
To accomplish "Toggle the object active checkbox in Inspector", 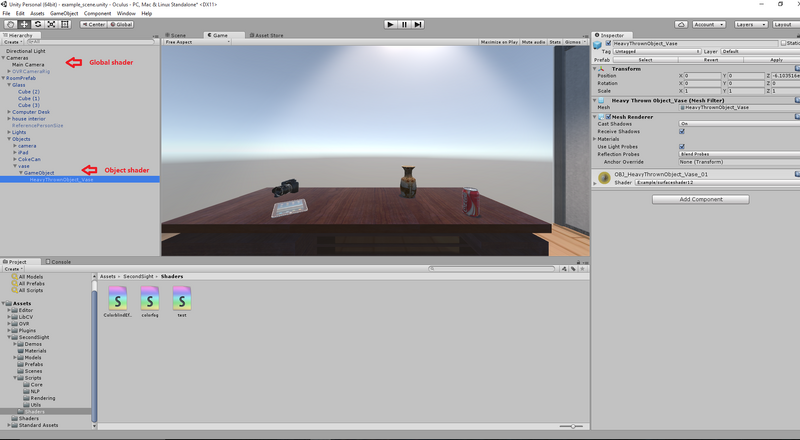I will [x=608, y=43].
